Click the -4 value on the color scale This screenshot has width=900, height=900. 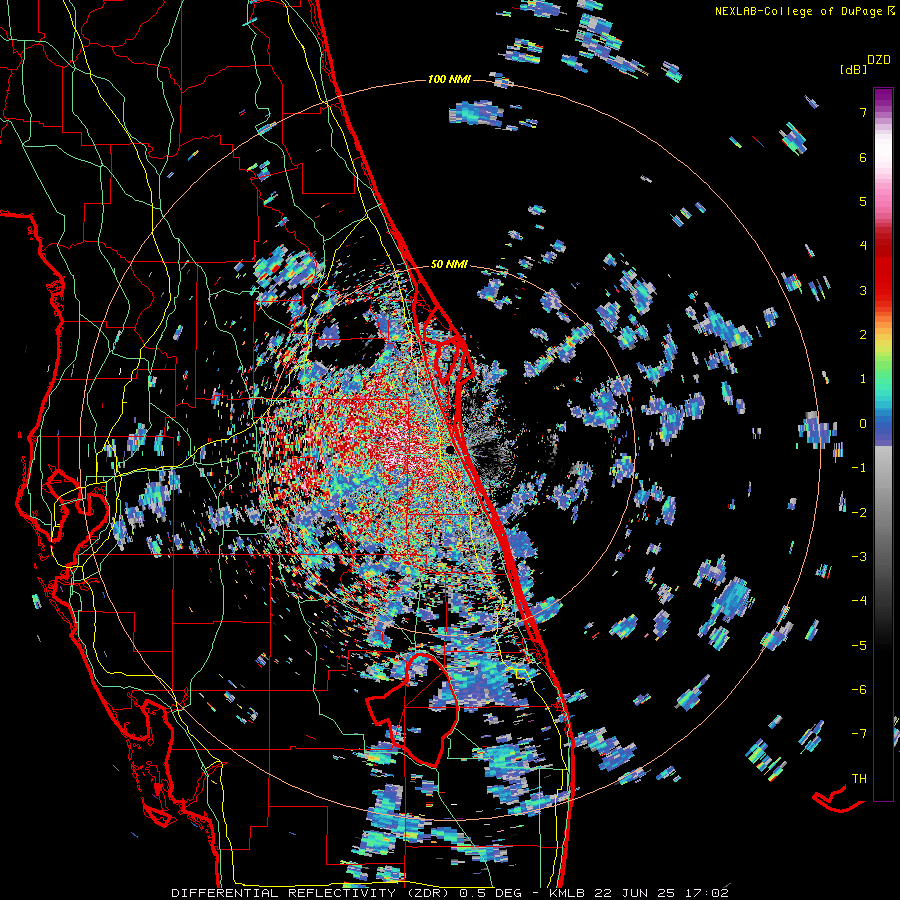(x=859, y=601)
